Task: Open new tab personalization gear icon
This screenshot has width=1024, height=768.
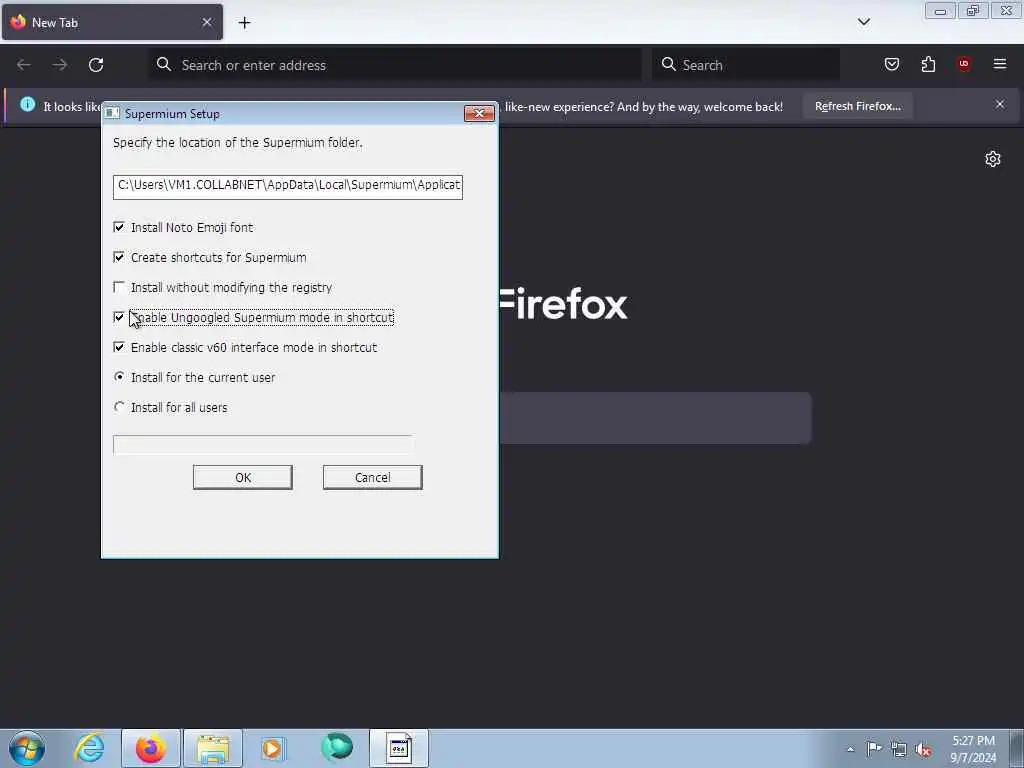Action: pos(993,159)
